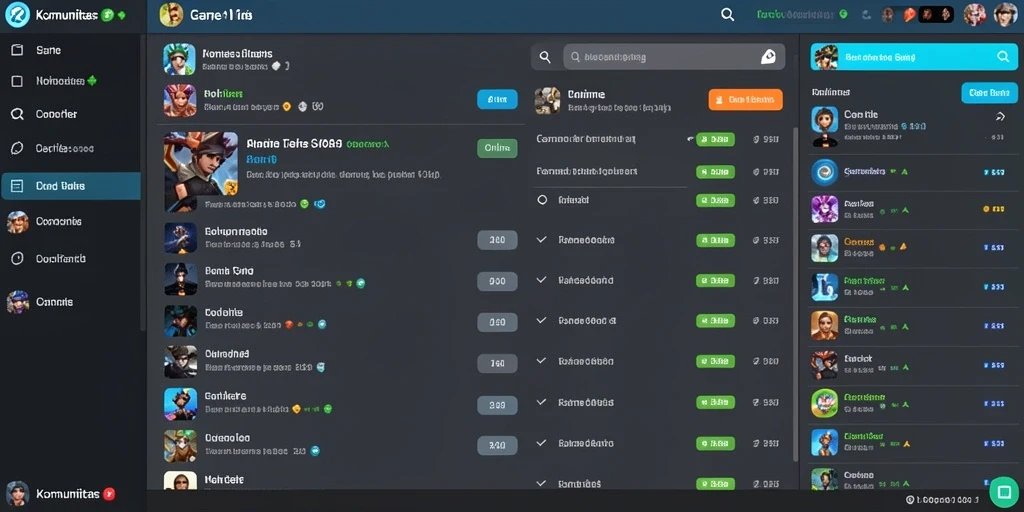The width and height of the screenshot is (1024, 512).
Task: Toggle the topmost checkmark in the middle panel list
Action: pos(541,240)
